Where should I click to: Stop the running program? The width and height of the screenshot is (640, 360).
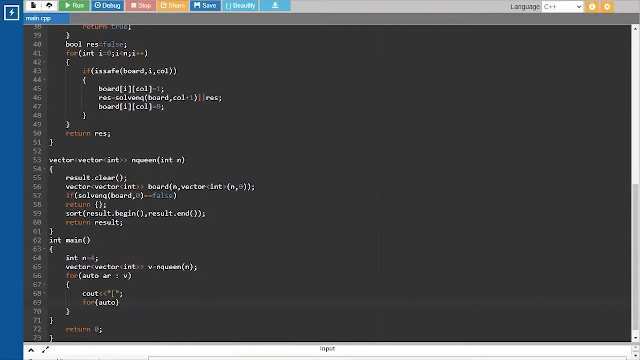(141, 5)
